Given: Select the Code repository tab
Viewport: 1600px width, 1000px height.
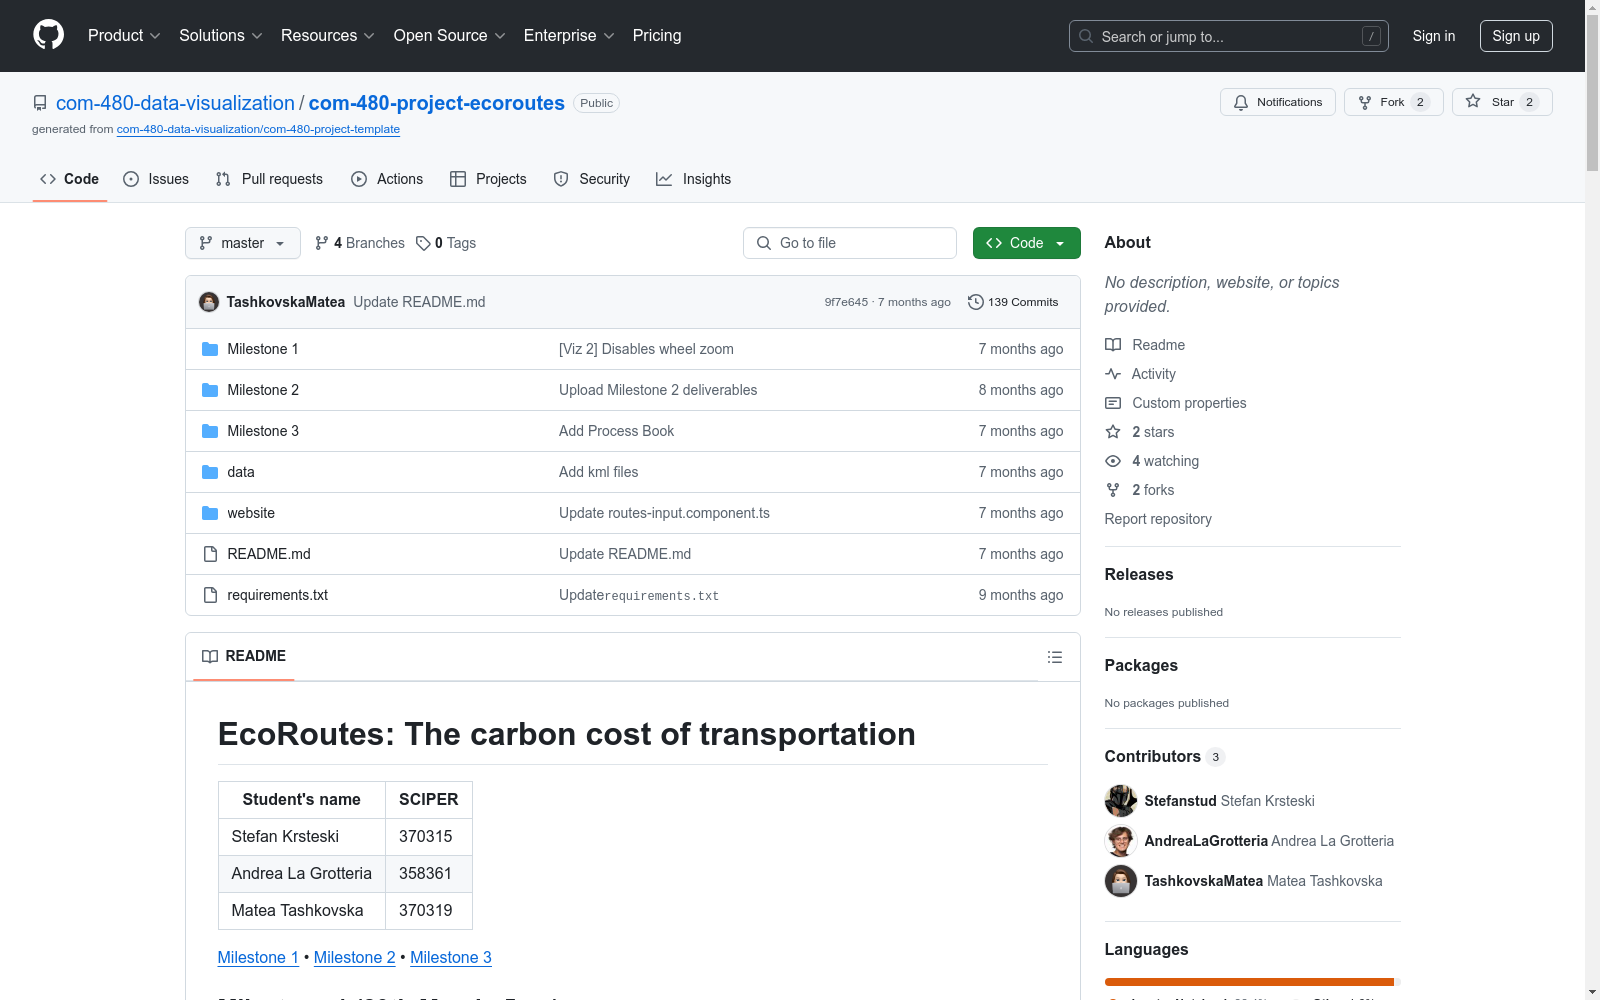Looking at the screenshot, I should (70, 179).
